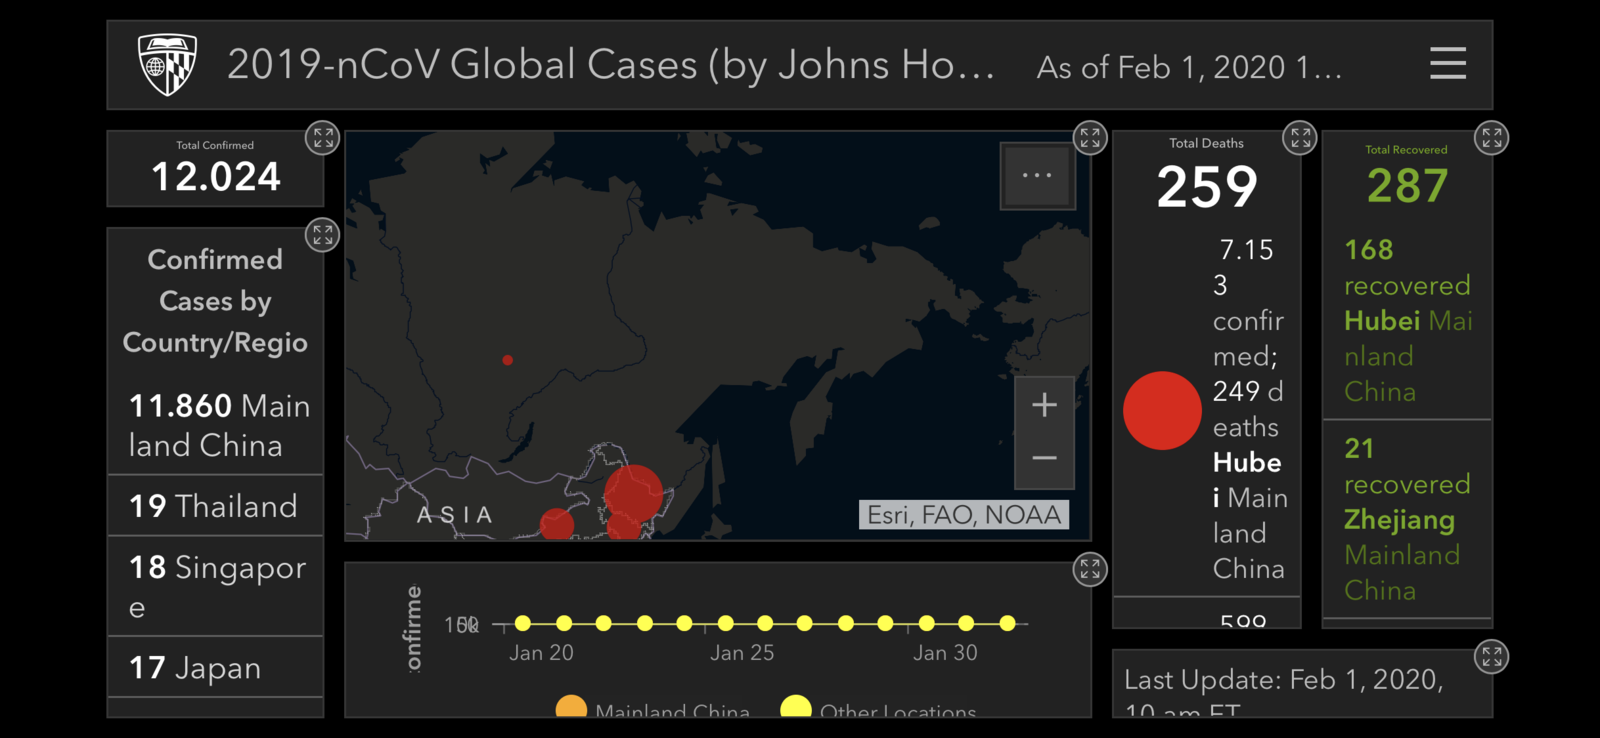Viewport: 1600px width, 738px height.
Task: Click the Johns Hopkins shield logo
Action: (167, 64)
